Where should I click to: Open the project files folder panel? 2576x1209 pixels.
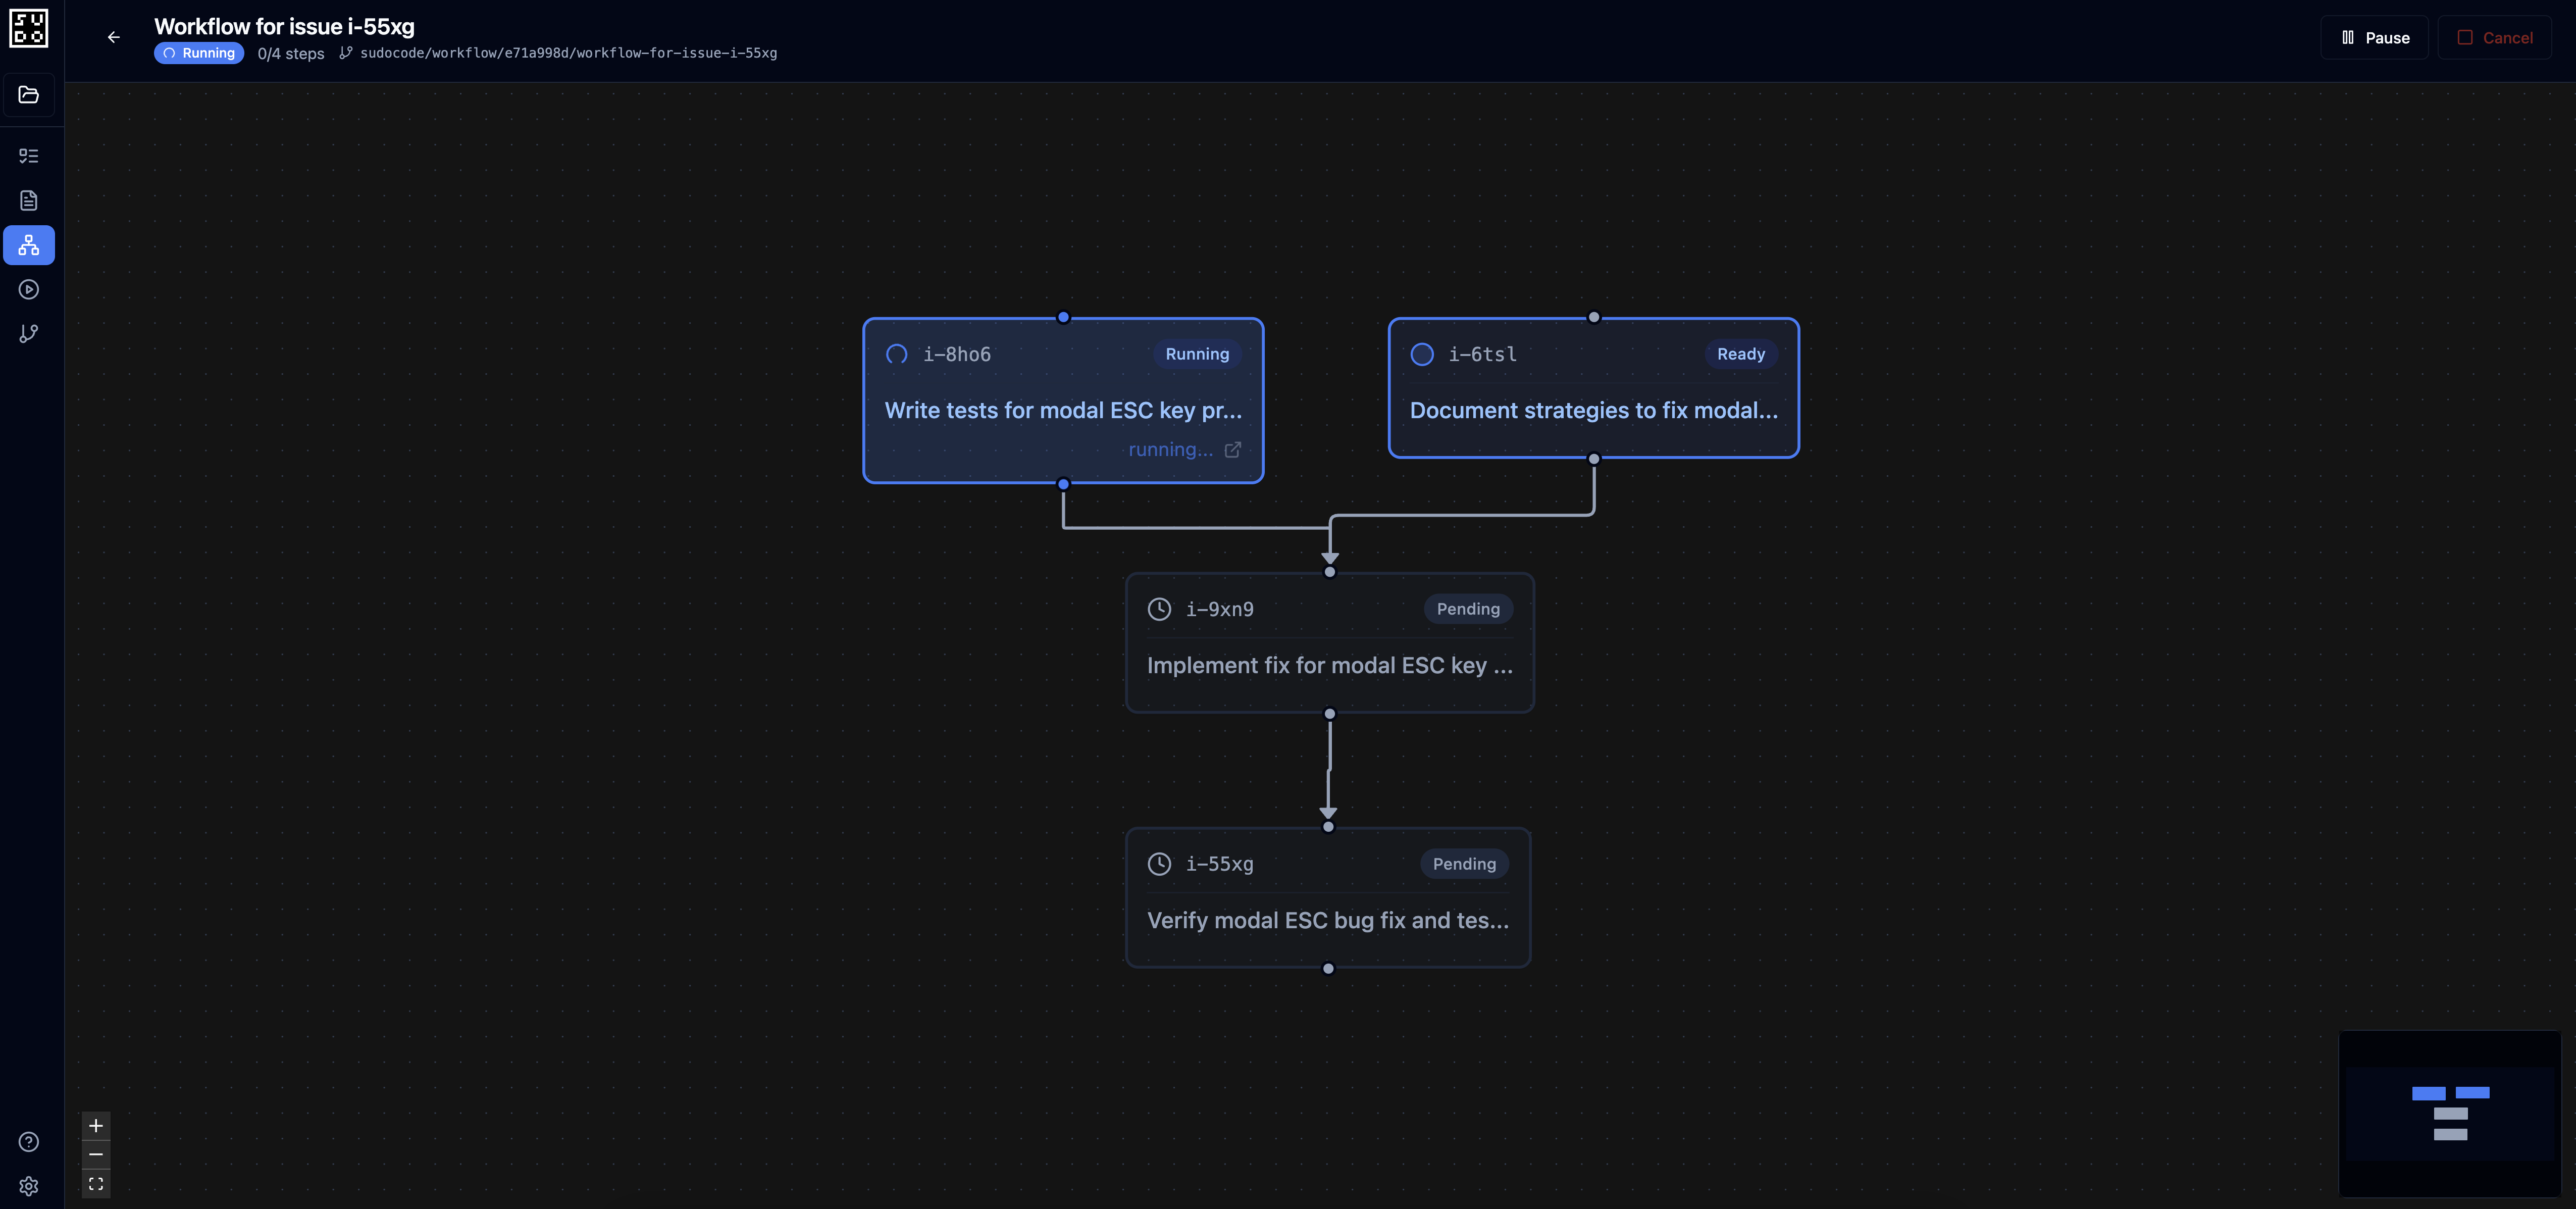tap(29, 94)
